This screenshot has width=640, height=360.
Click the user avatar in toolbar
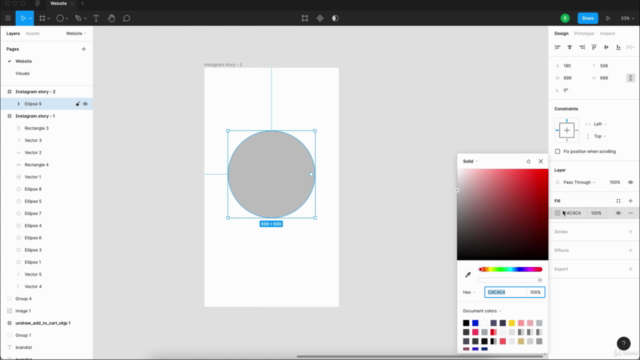[565, 18]
